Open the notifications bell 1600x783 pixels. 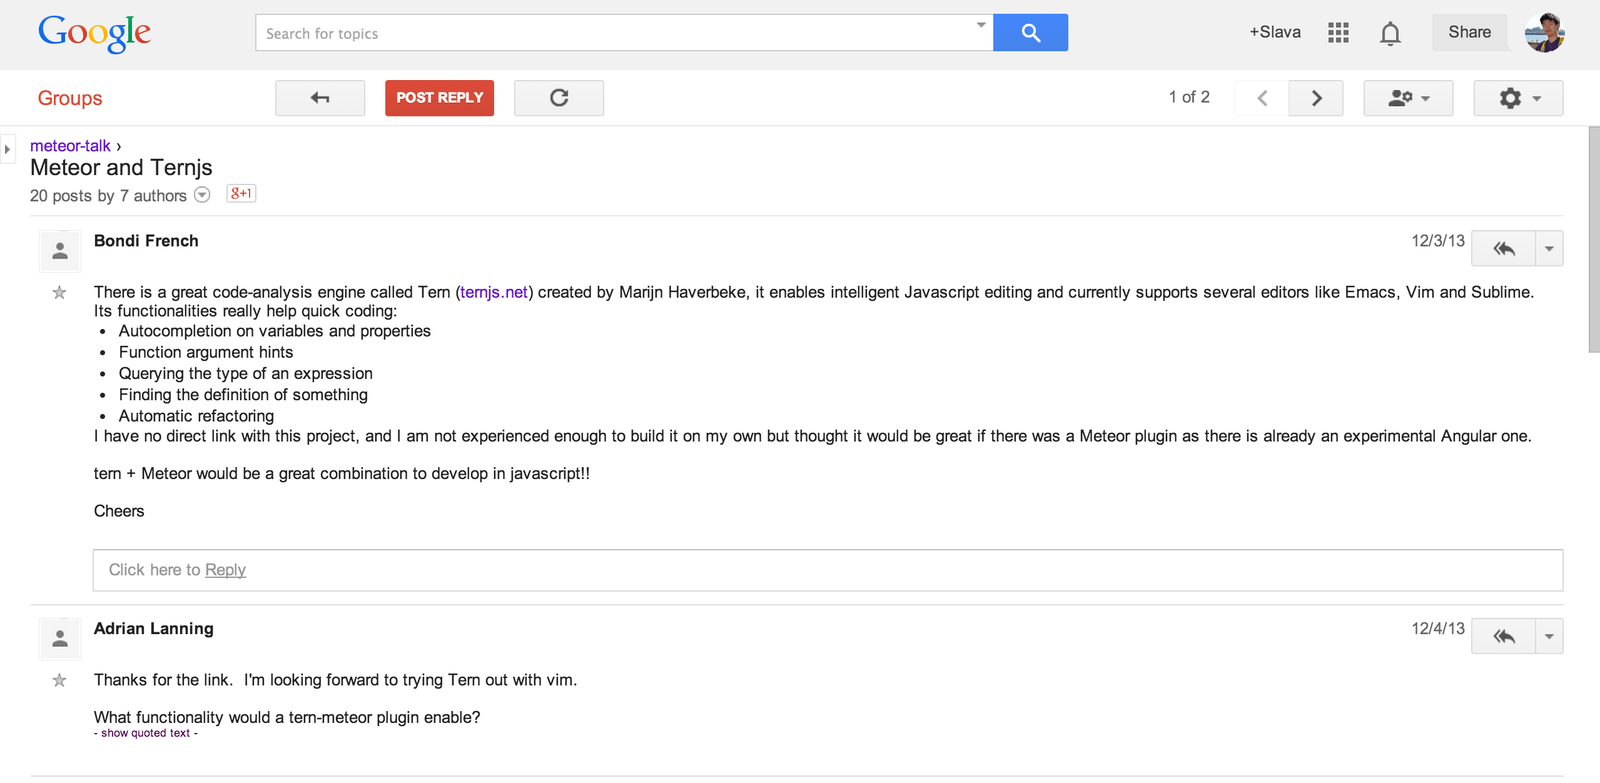[x=1390, y=33]
